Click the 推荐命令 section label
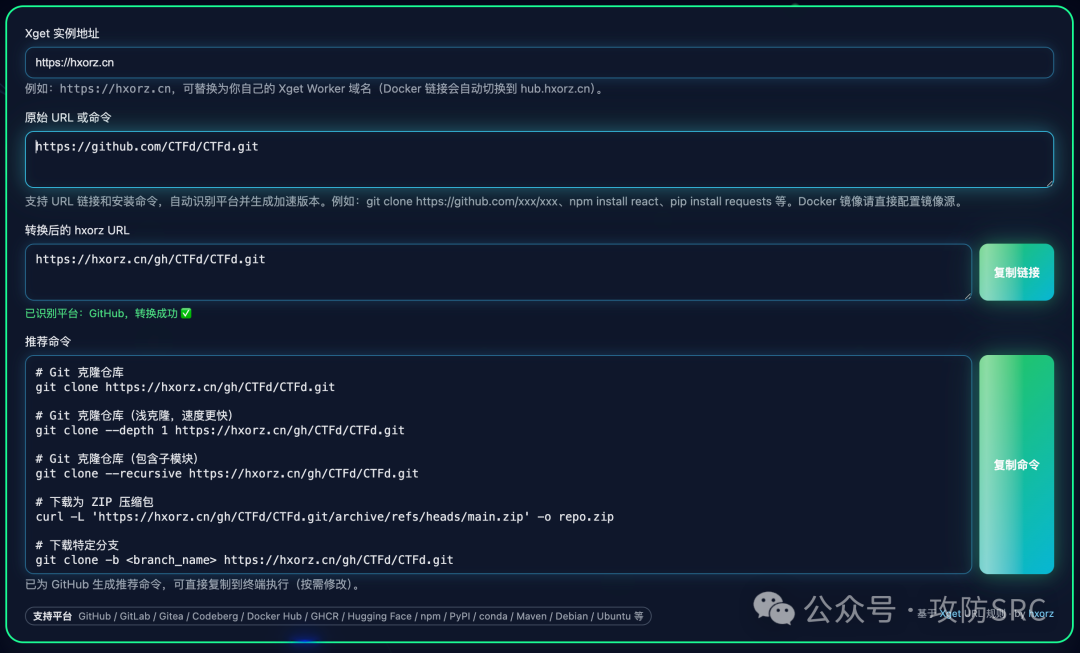This screenshot has width=1080, height=653. coord(48,341)
